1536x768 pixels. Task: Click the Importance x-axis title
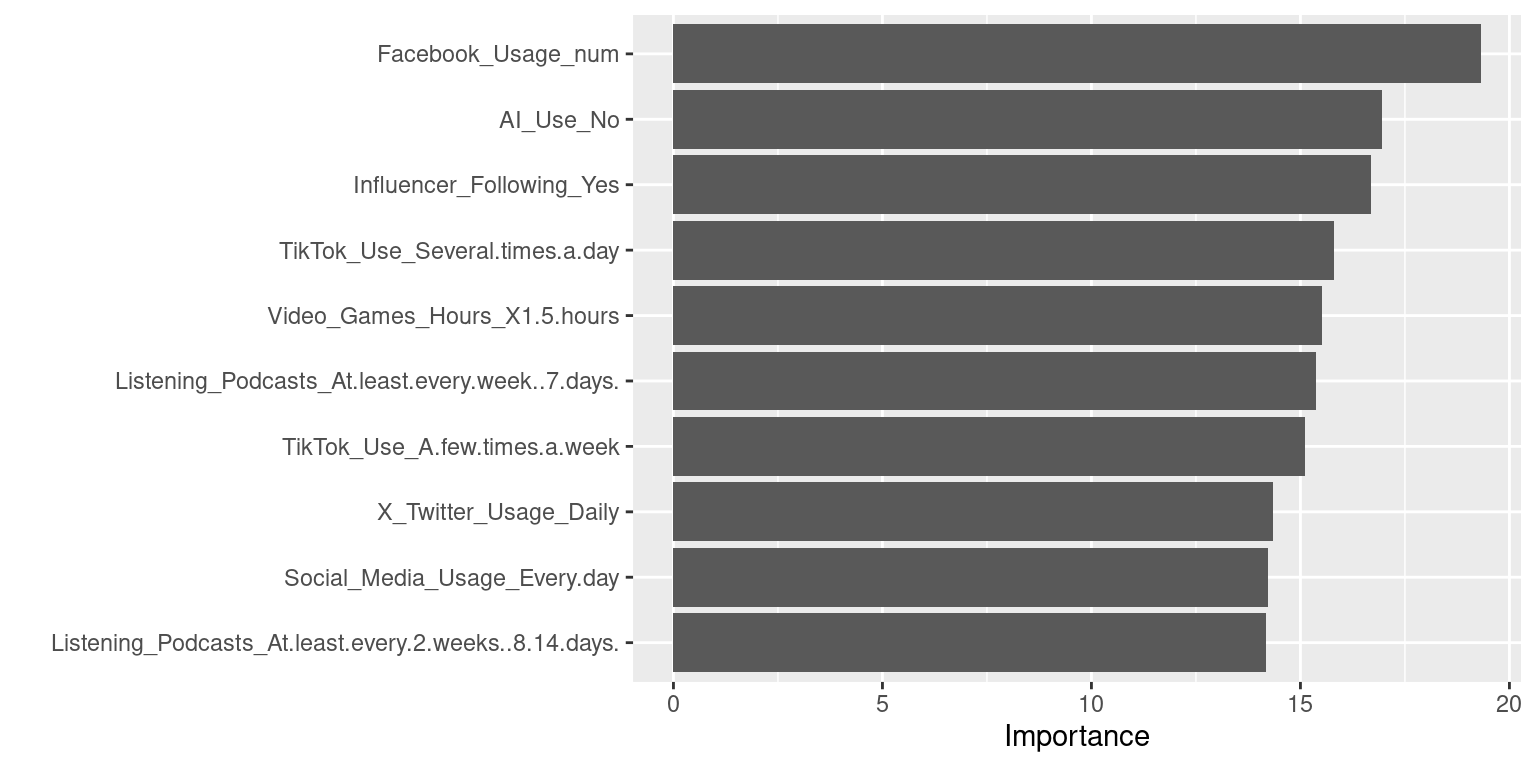(x=1076, y=737)
